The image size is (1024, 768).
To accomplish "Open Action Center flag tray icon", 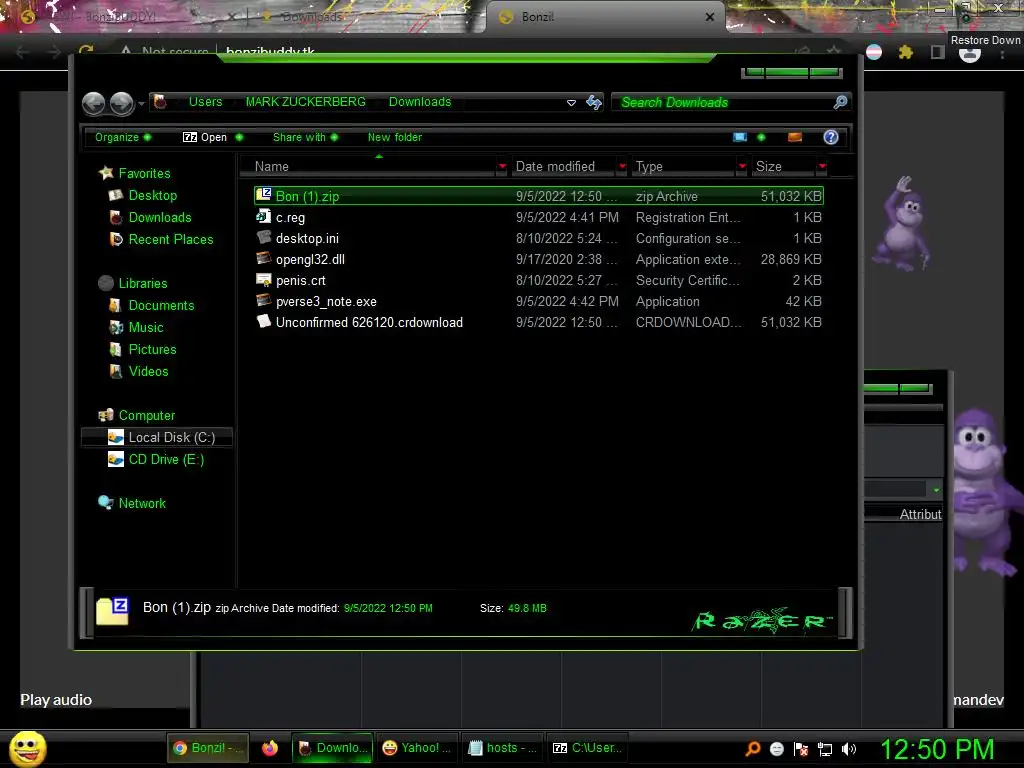I will (x=801, y=749).
